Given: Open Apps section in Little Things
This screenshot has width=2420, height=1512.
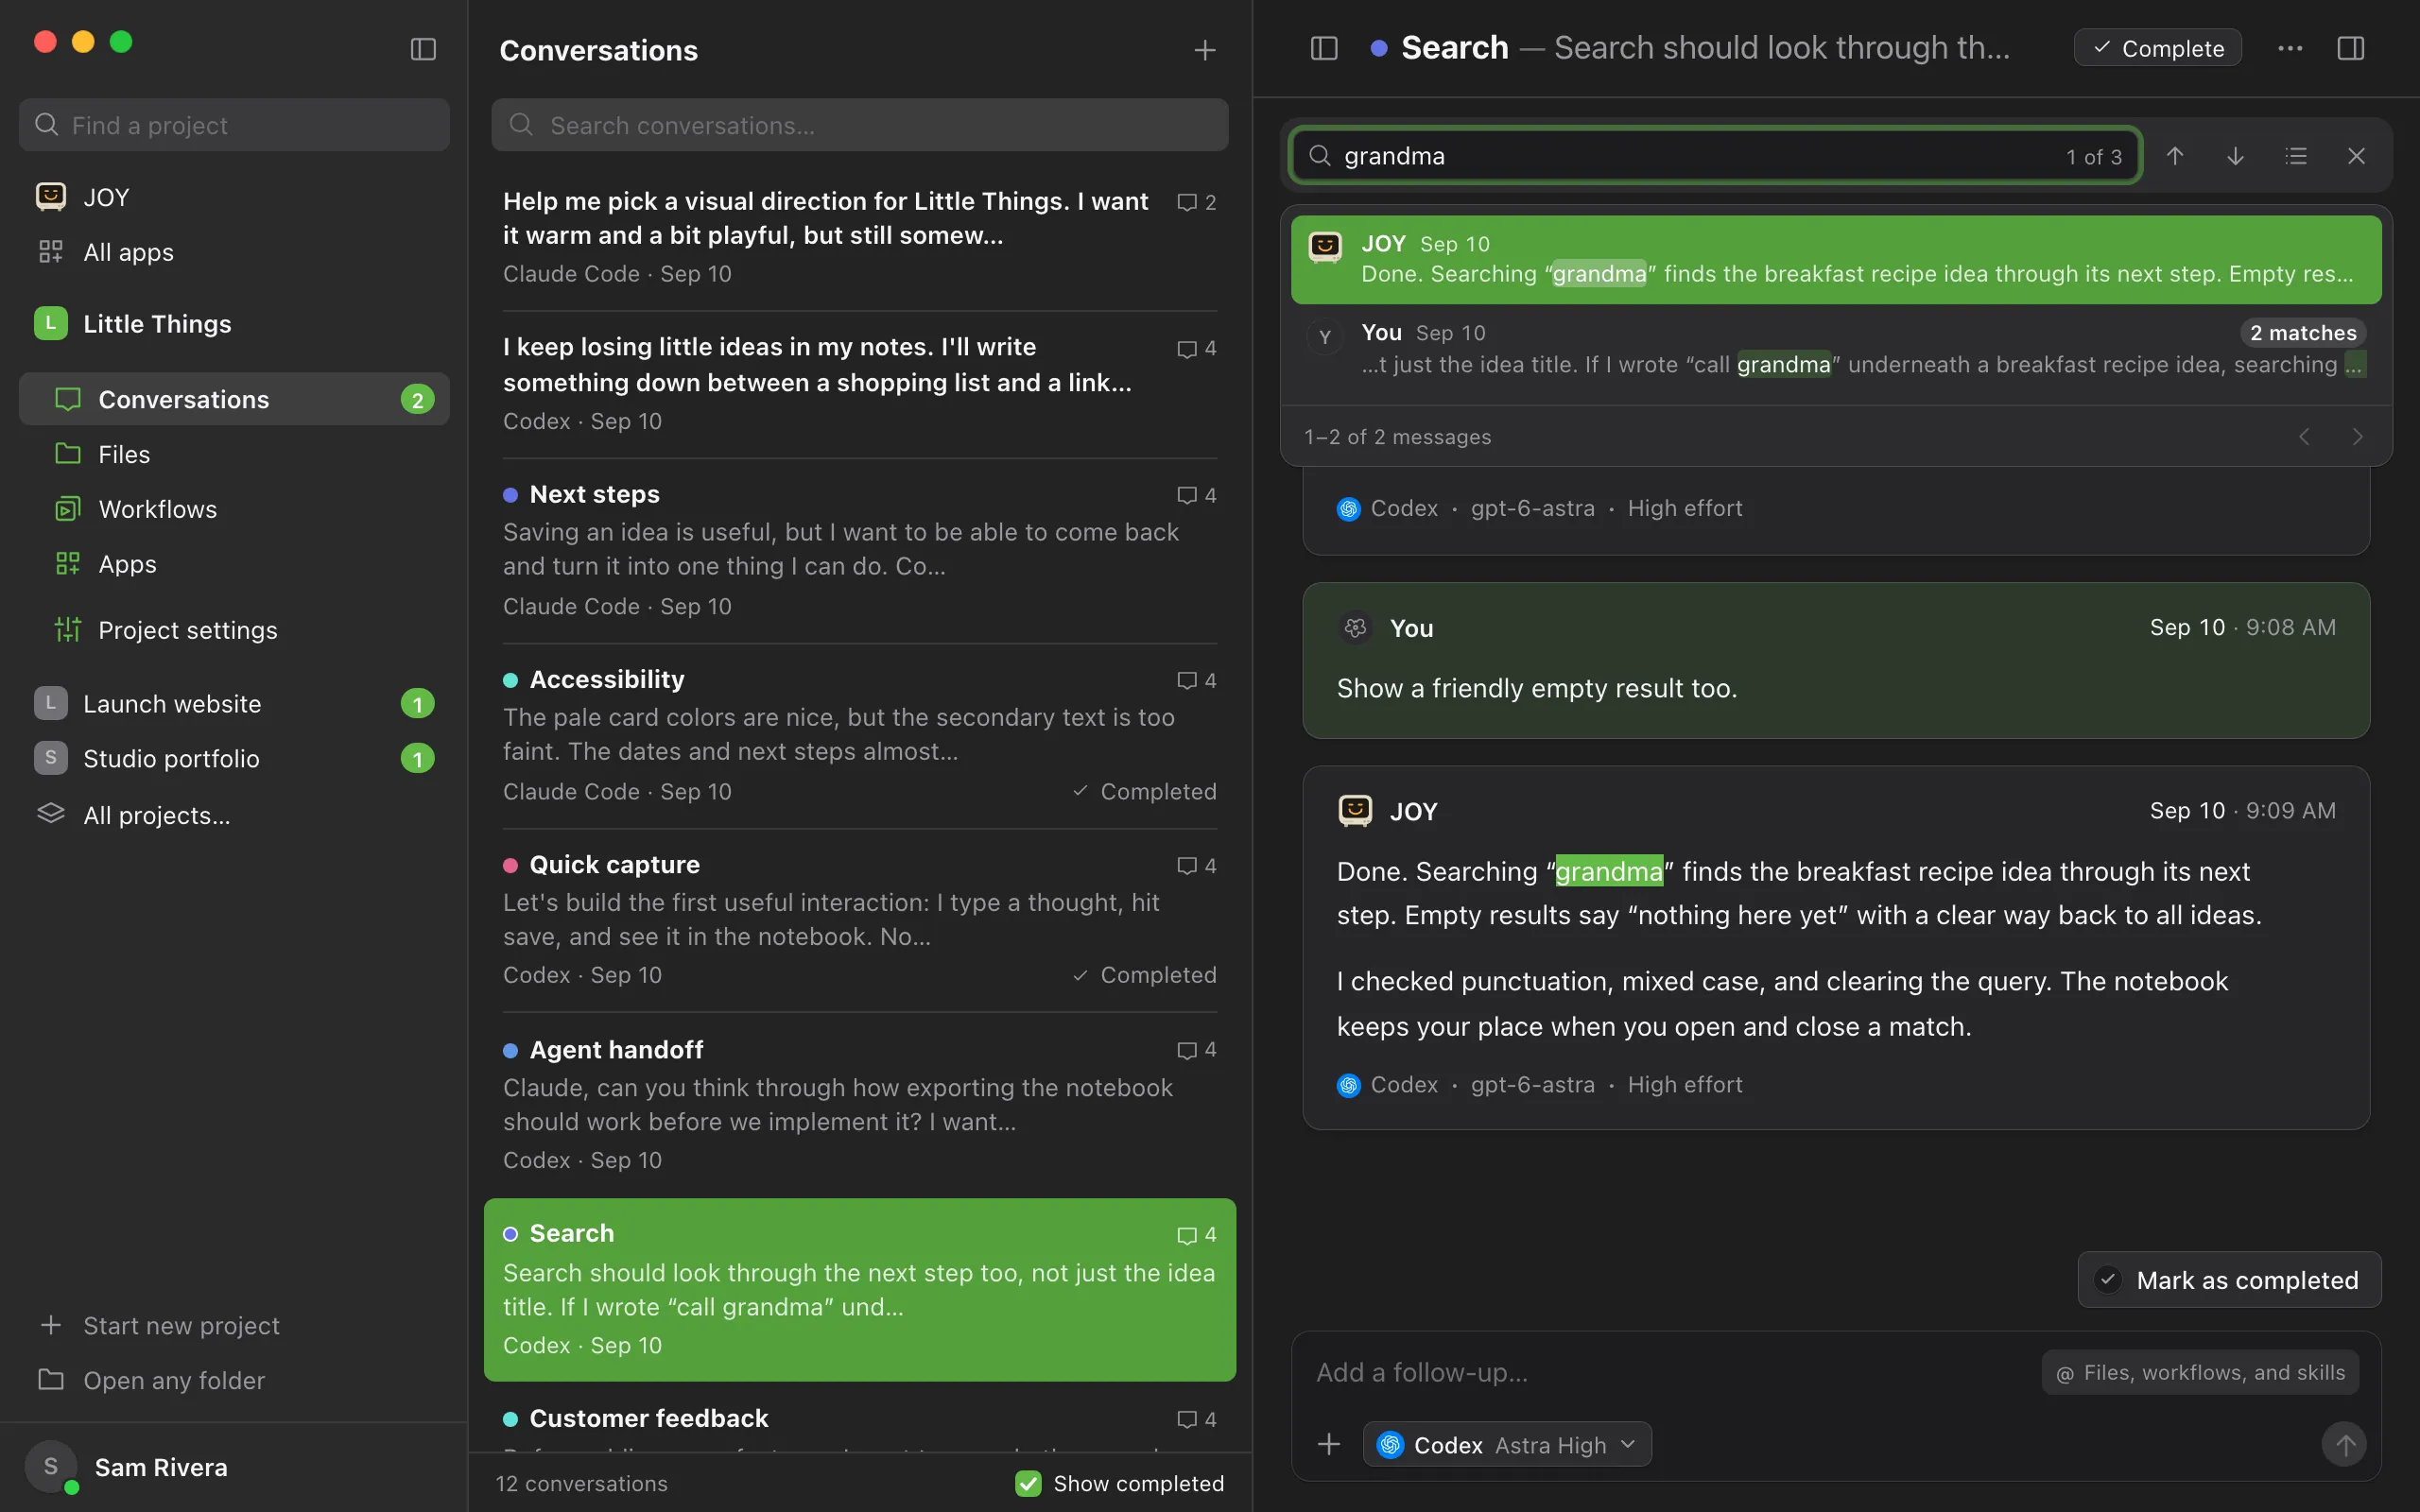Looking at the screenshot, I should point(234,564).
